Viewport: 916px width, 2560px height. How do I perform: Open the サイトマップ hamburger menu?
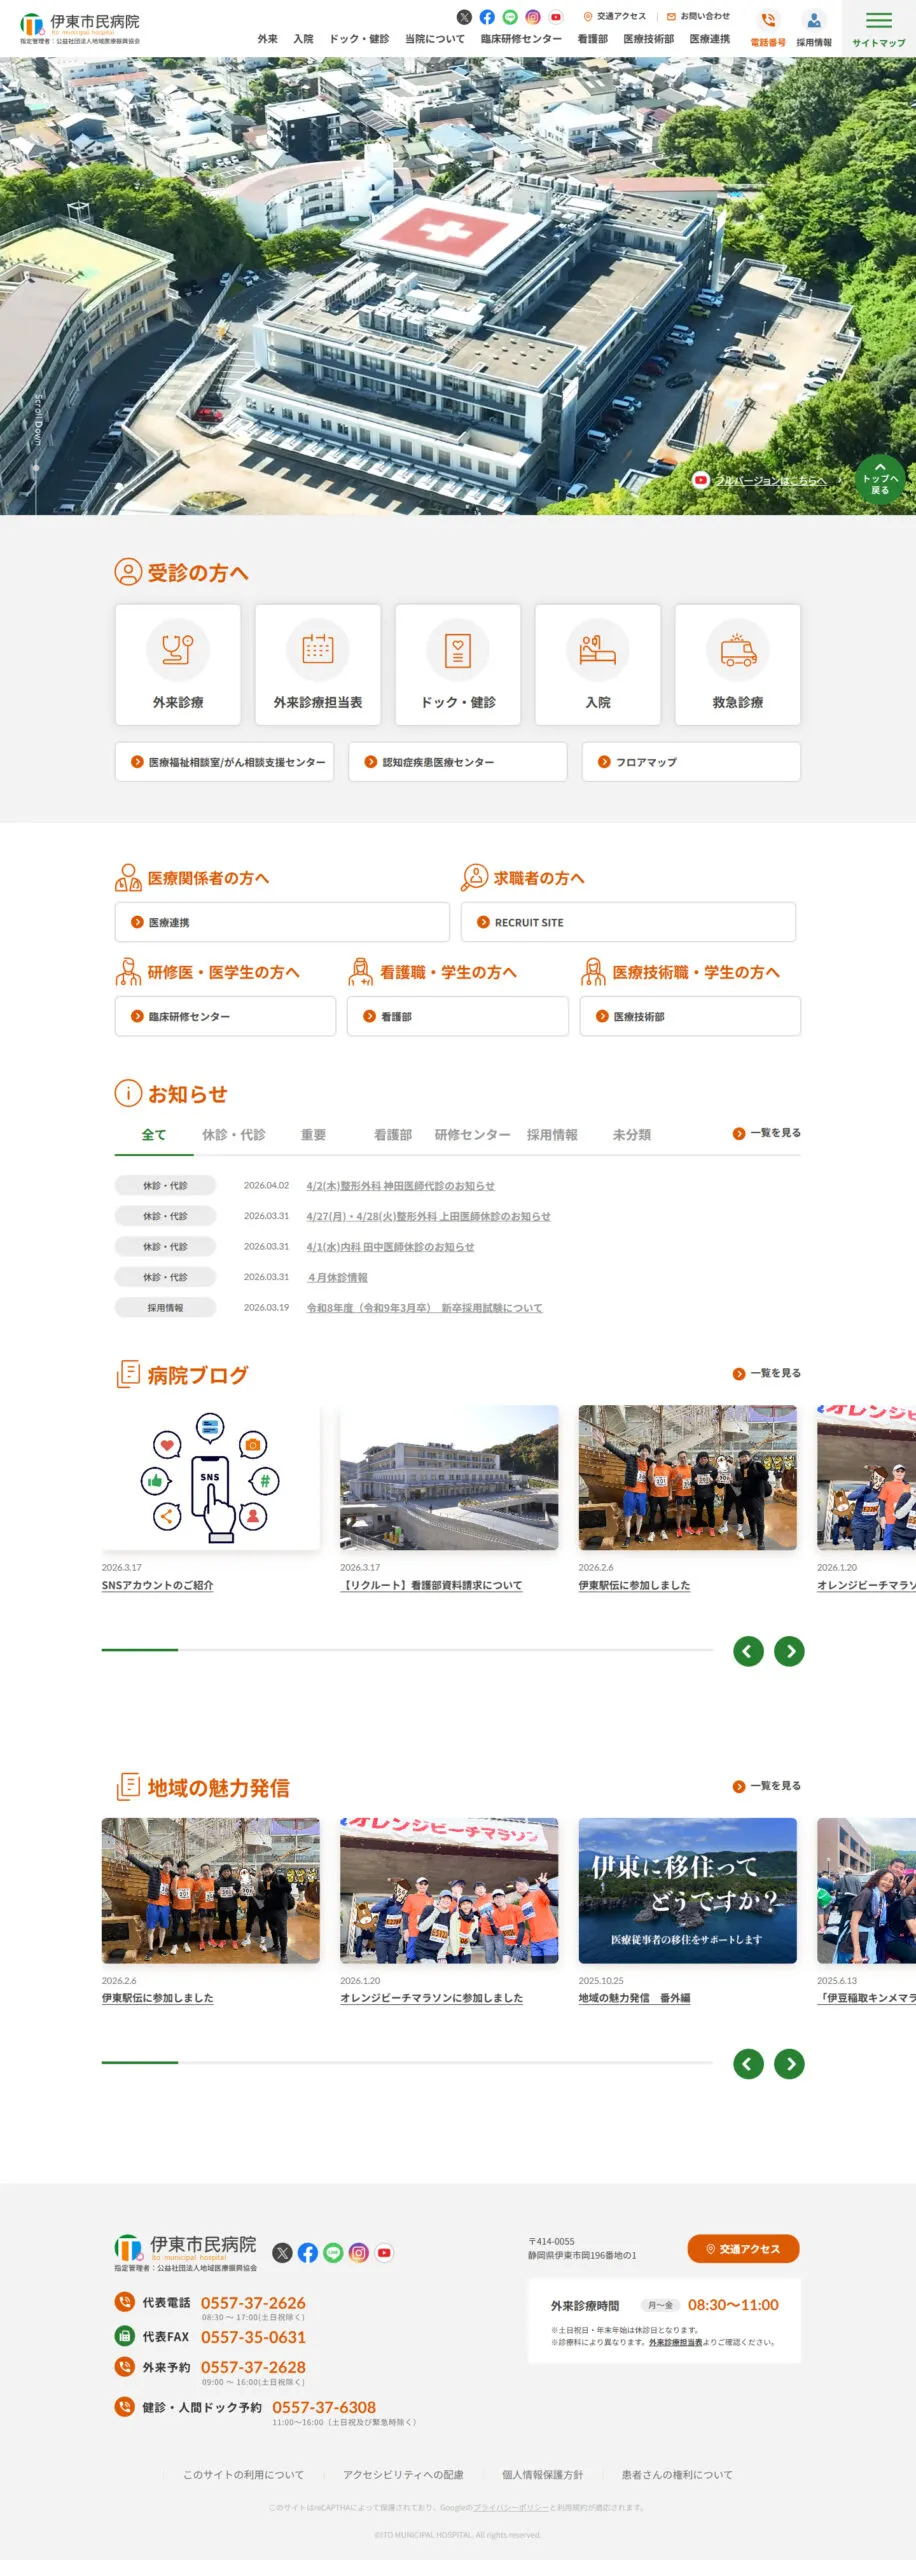click(879, 28)
